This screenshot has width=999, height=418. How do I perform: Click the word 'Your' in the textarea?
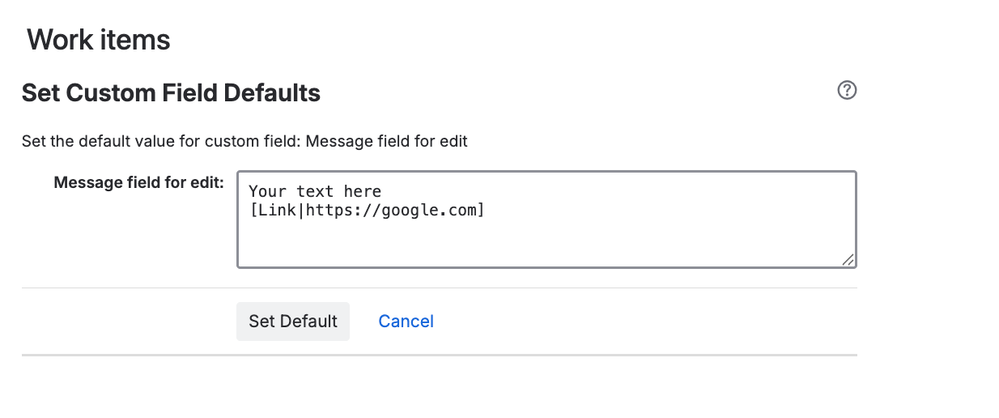click(x=267, y=191)
